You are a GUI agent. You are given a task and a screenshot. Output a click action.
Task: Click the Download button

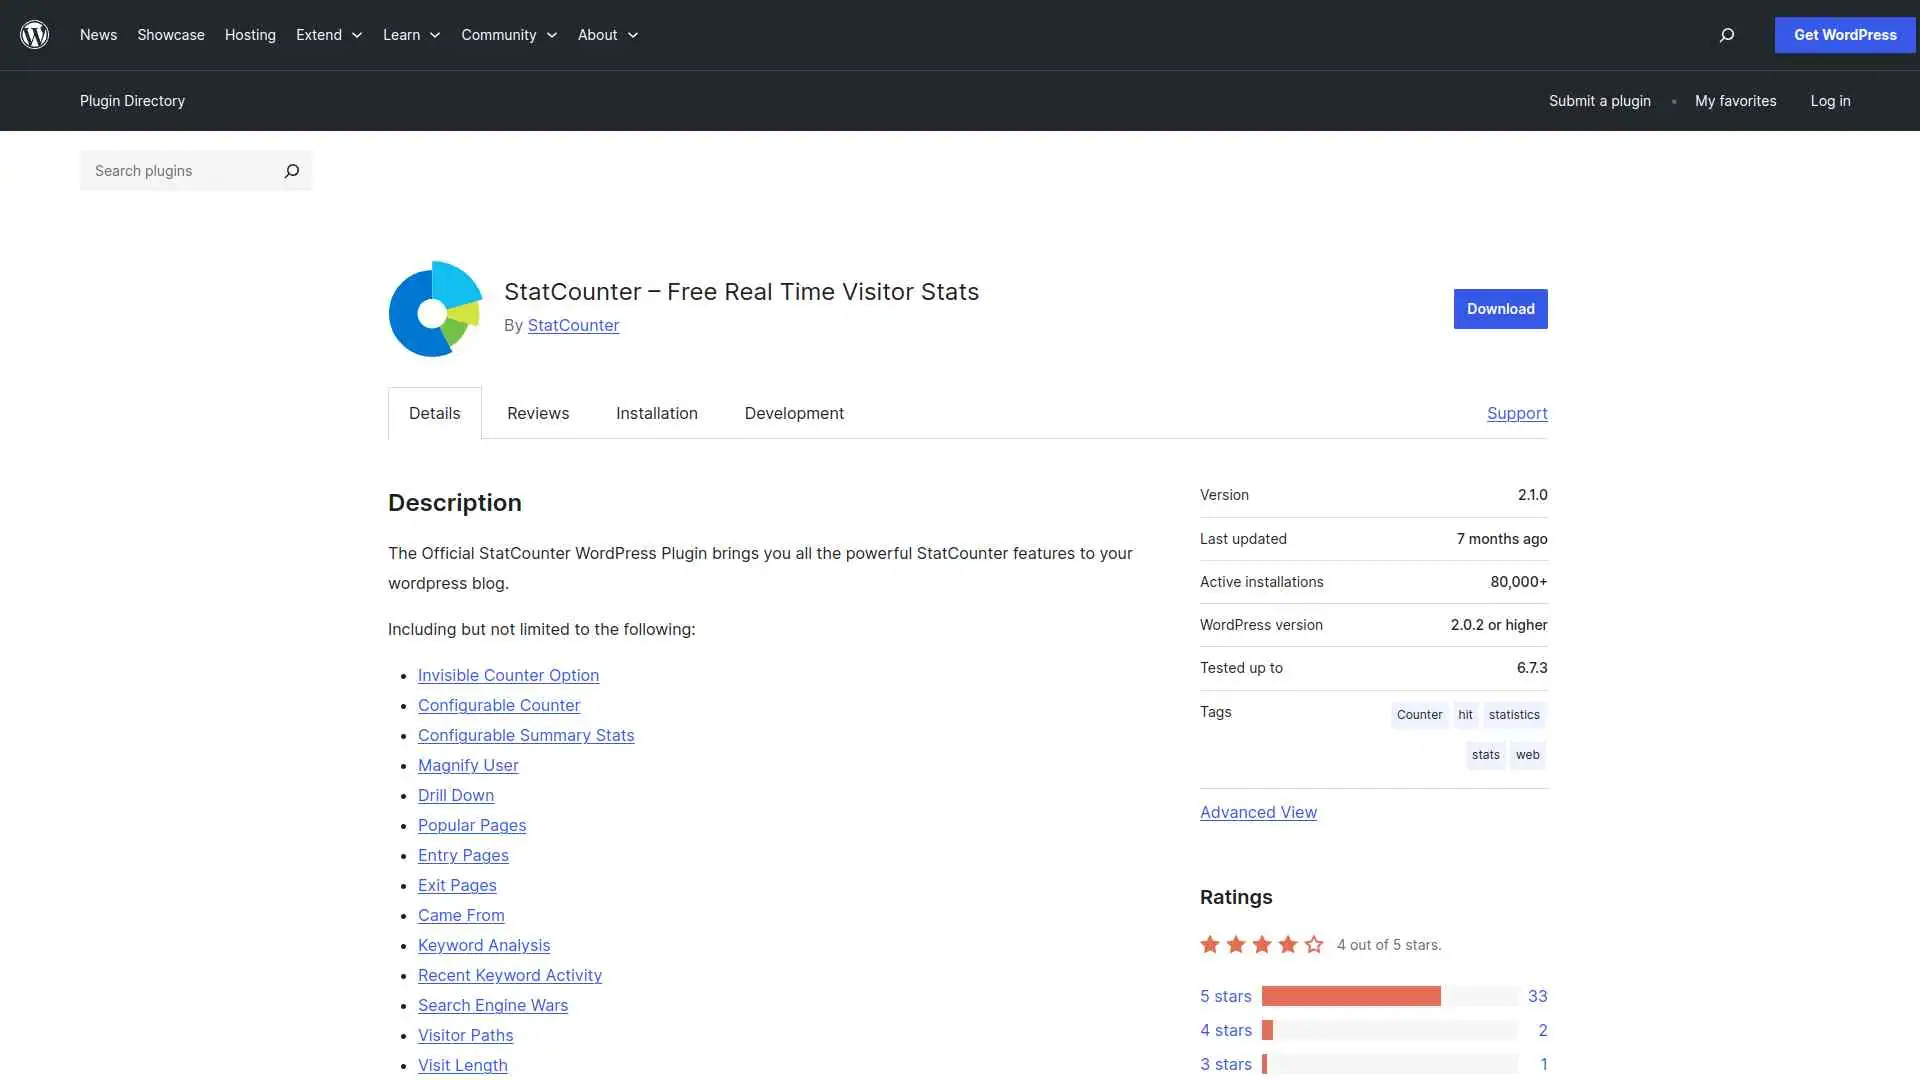click(1500, 309)
